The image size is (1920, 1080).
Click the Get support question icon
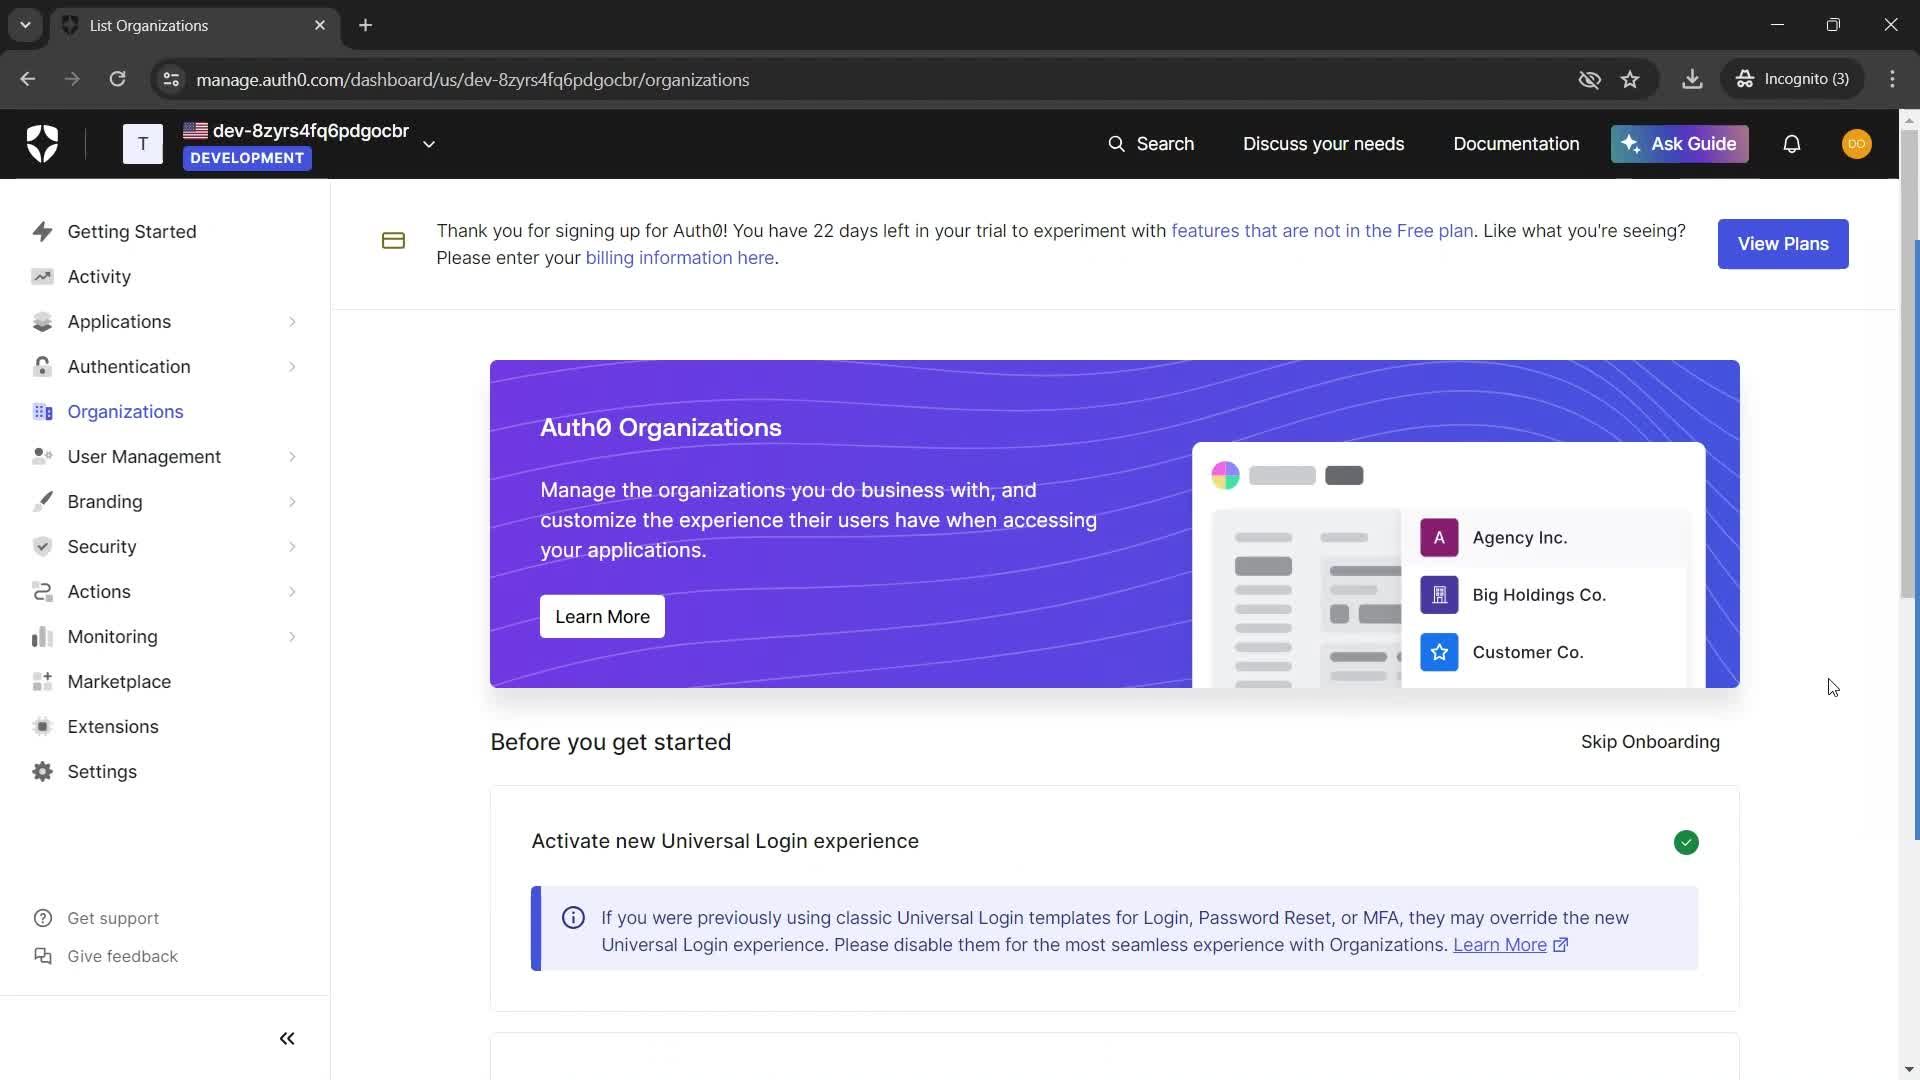[x=42, y=918]
